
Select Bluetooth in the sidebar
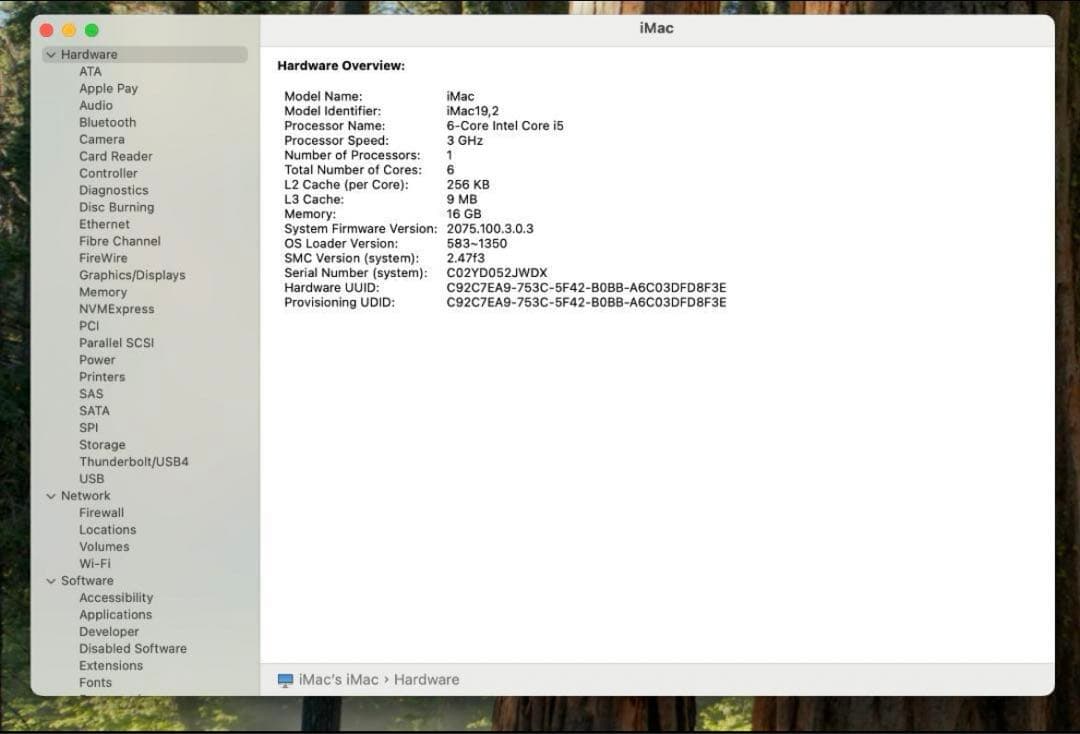(107, 122)
